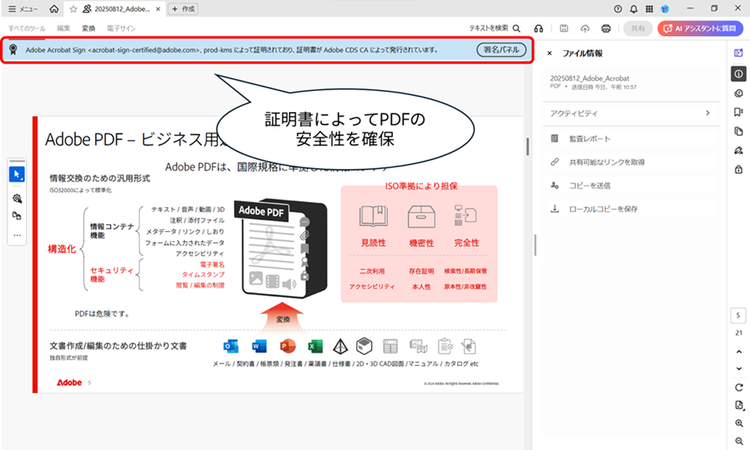Select the arrow selection tool
Viewport: 750px width, 450px height.
pos(17,175)
